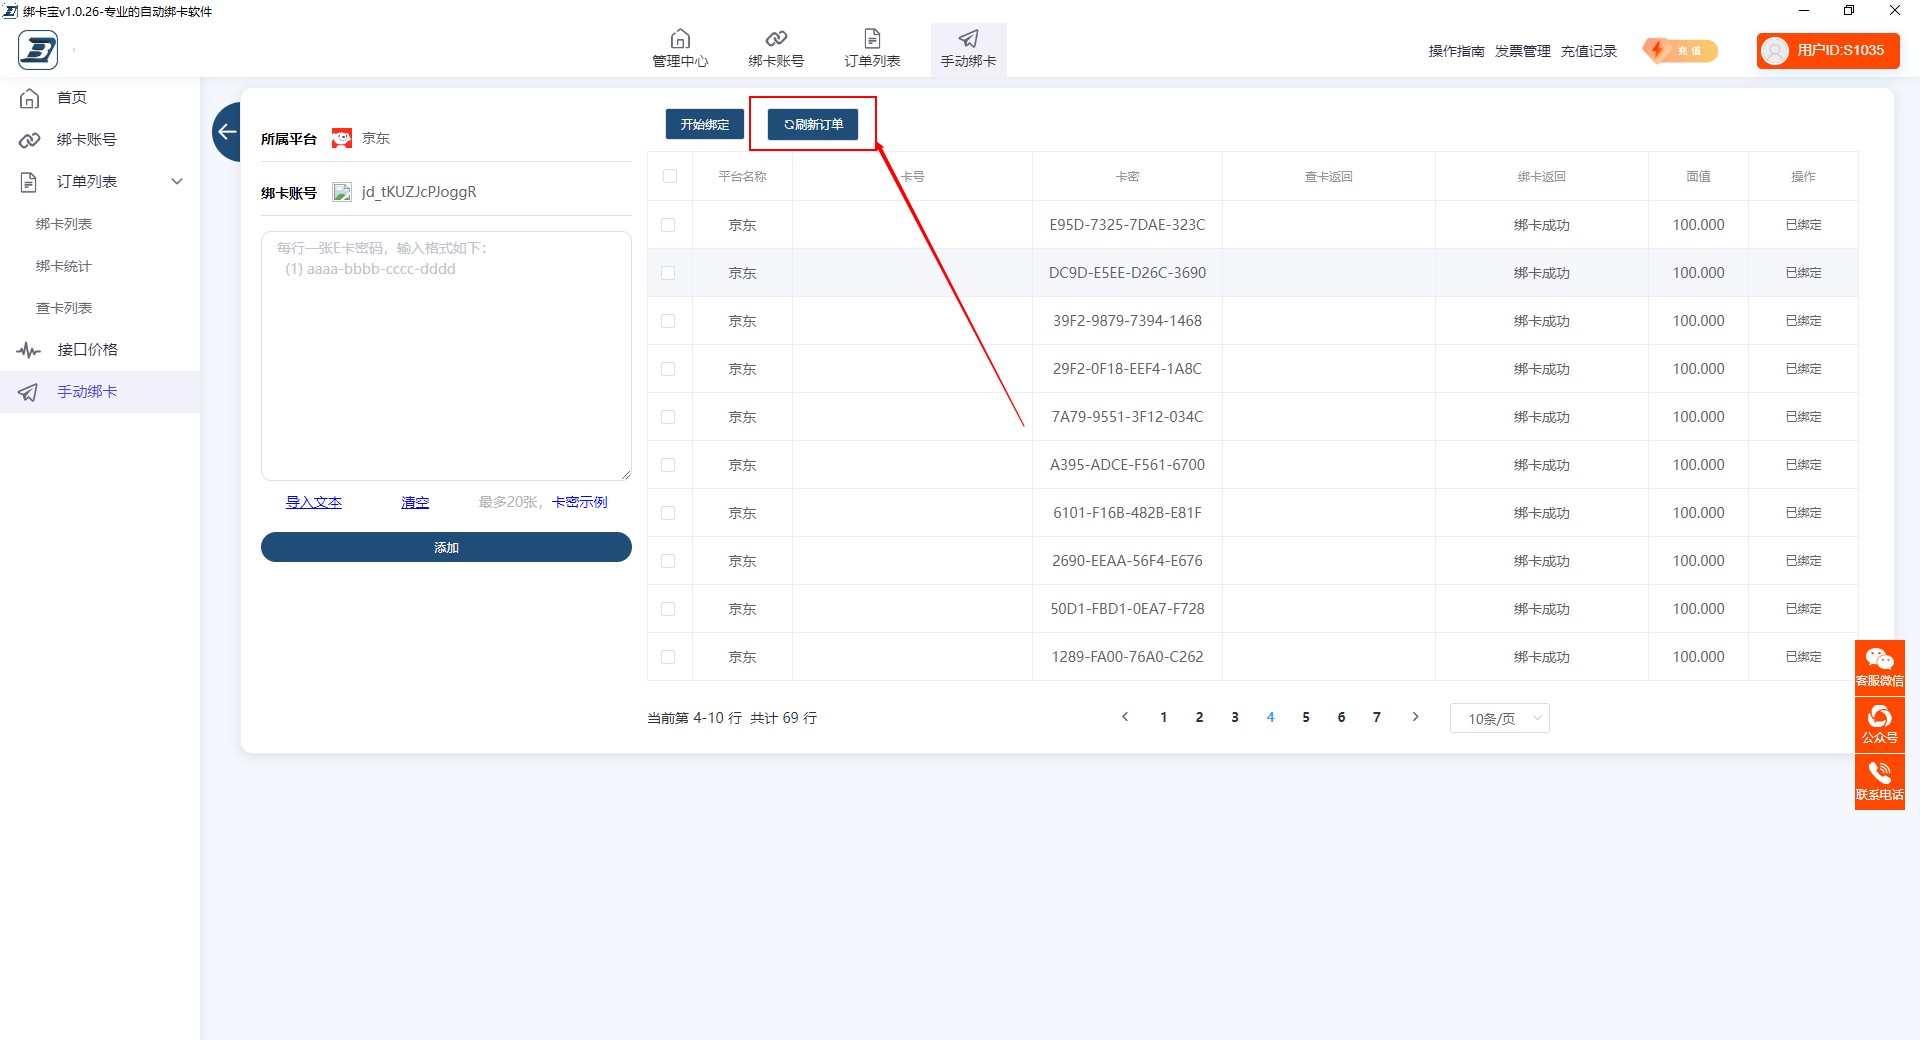Click the 客服微信 WeChat support icon
The width and height of the screenshot is (1920, 1040).
point(1880,667)
